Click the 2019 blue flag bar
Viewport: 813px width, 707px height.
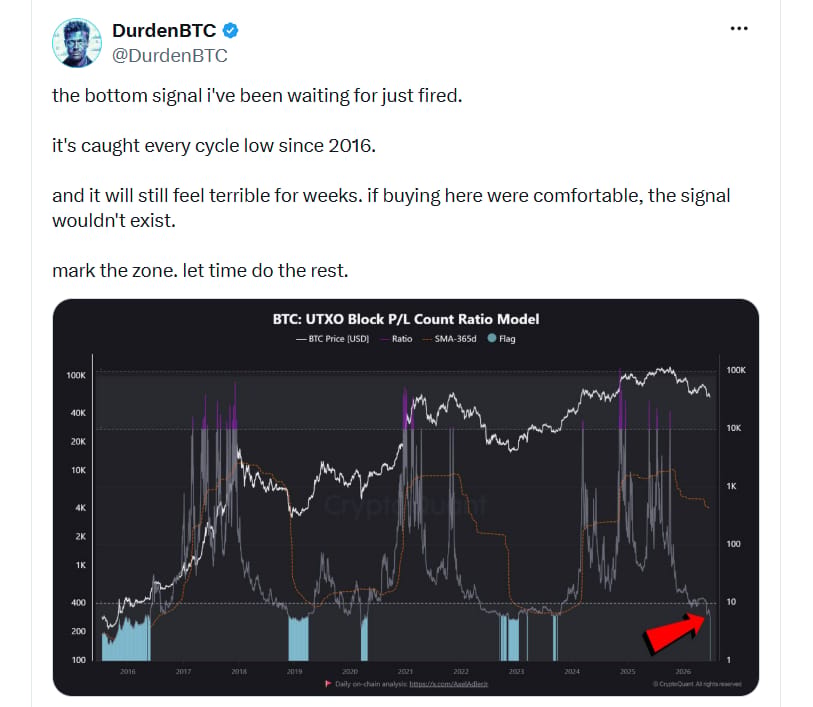(x=298, y=639)
